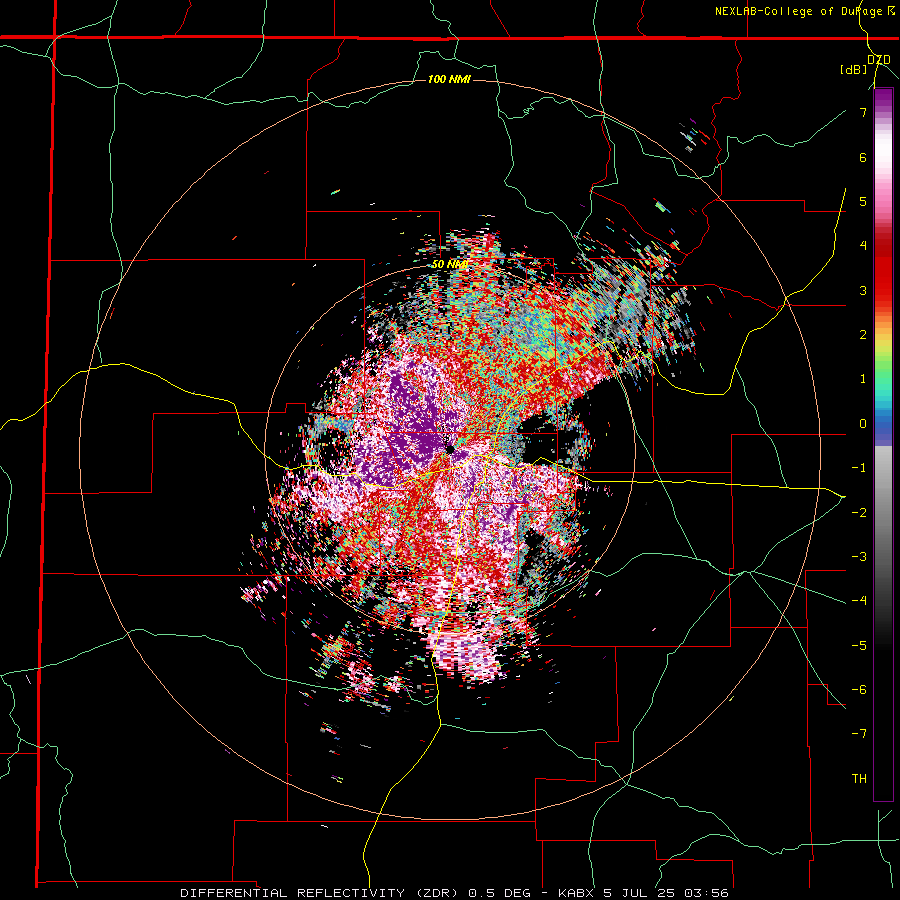
Task: Select the -5 value on the dB scale
Action: tap(859, 645)
